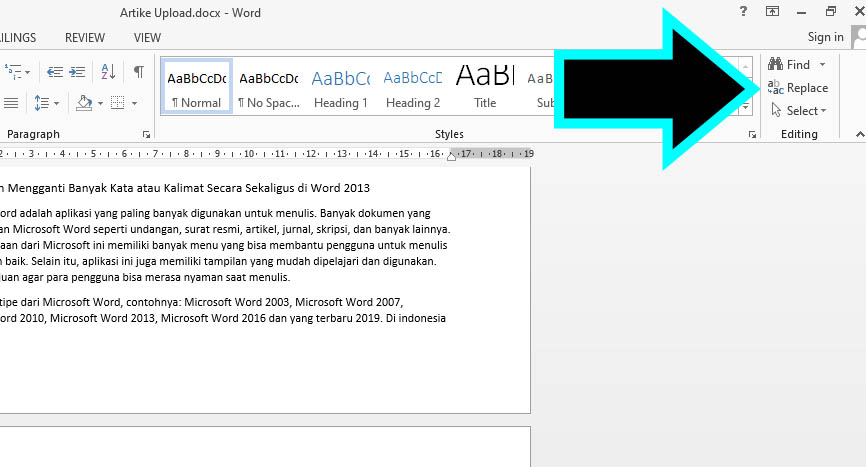Viewport: 866px width, 467px height.
Task: Open Word Help question mark icon
Action: coord(743,11)
